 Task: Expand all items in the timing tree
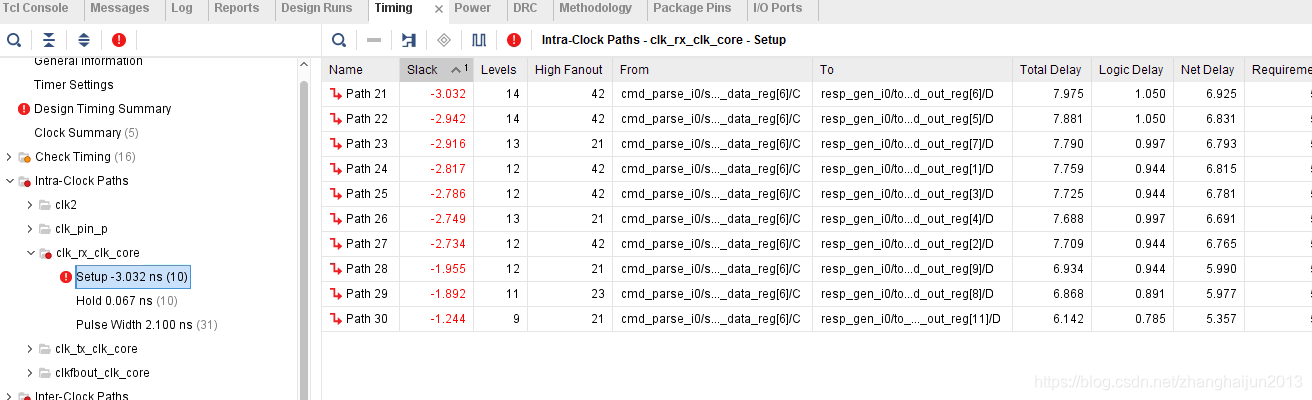tap(84, 40)
